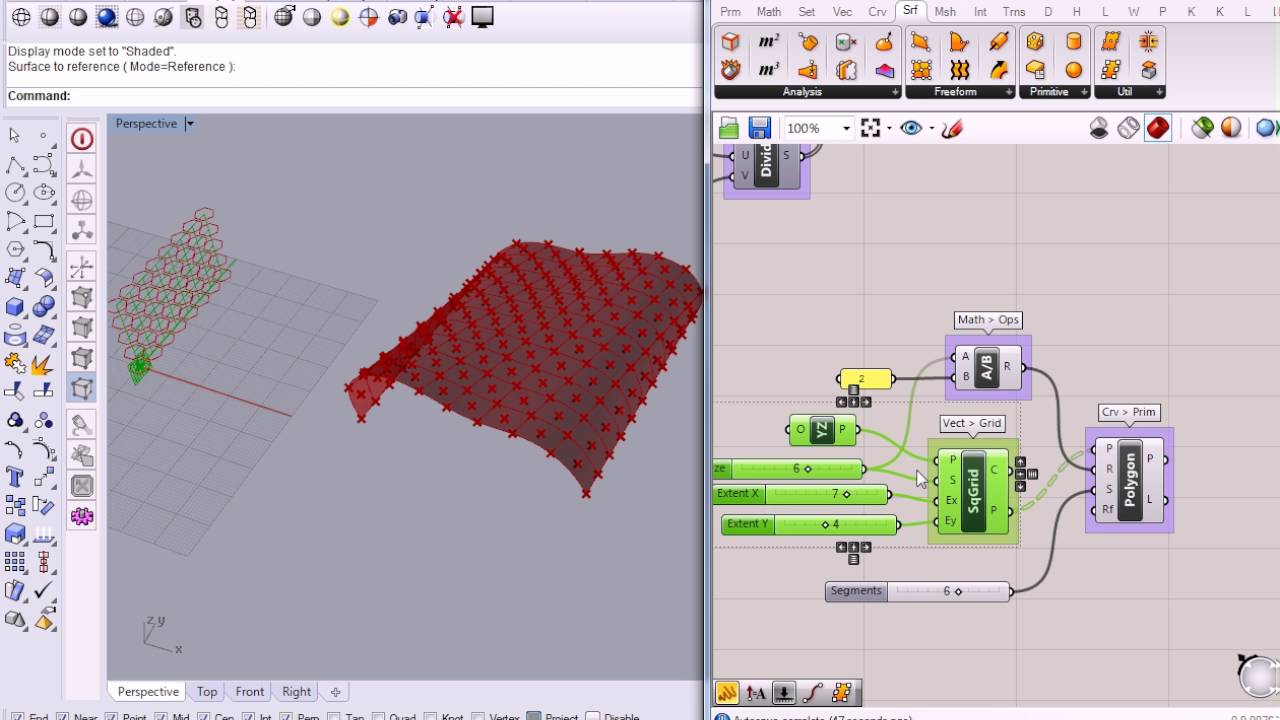Viewport: 1280px width, 720px height.
Task: Click the yellow sphere Render icon
Action: point(340,17)
